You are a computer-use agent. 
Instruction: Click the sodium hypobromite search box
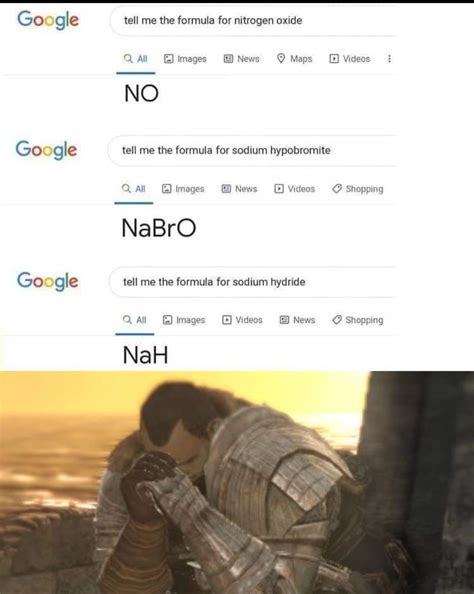[x=252, y=150]
